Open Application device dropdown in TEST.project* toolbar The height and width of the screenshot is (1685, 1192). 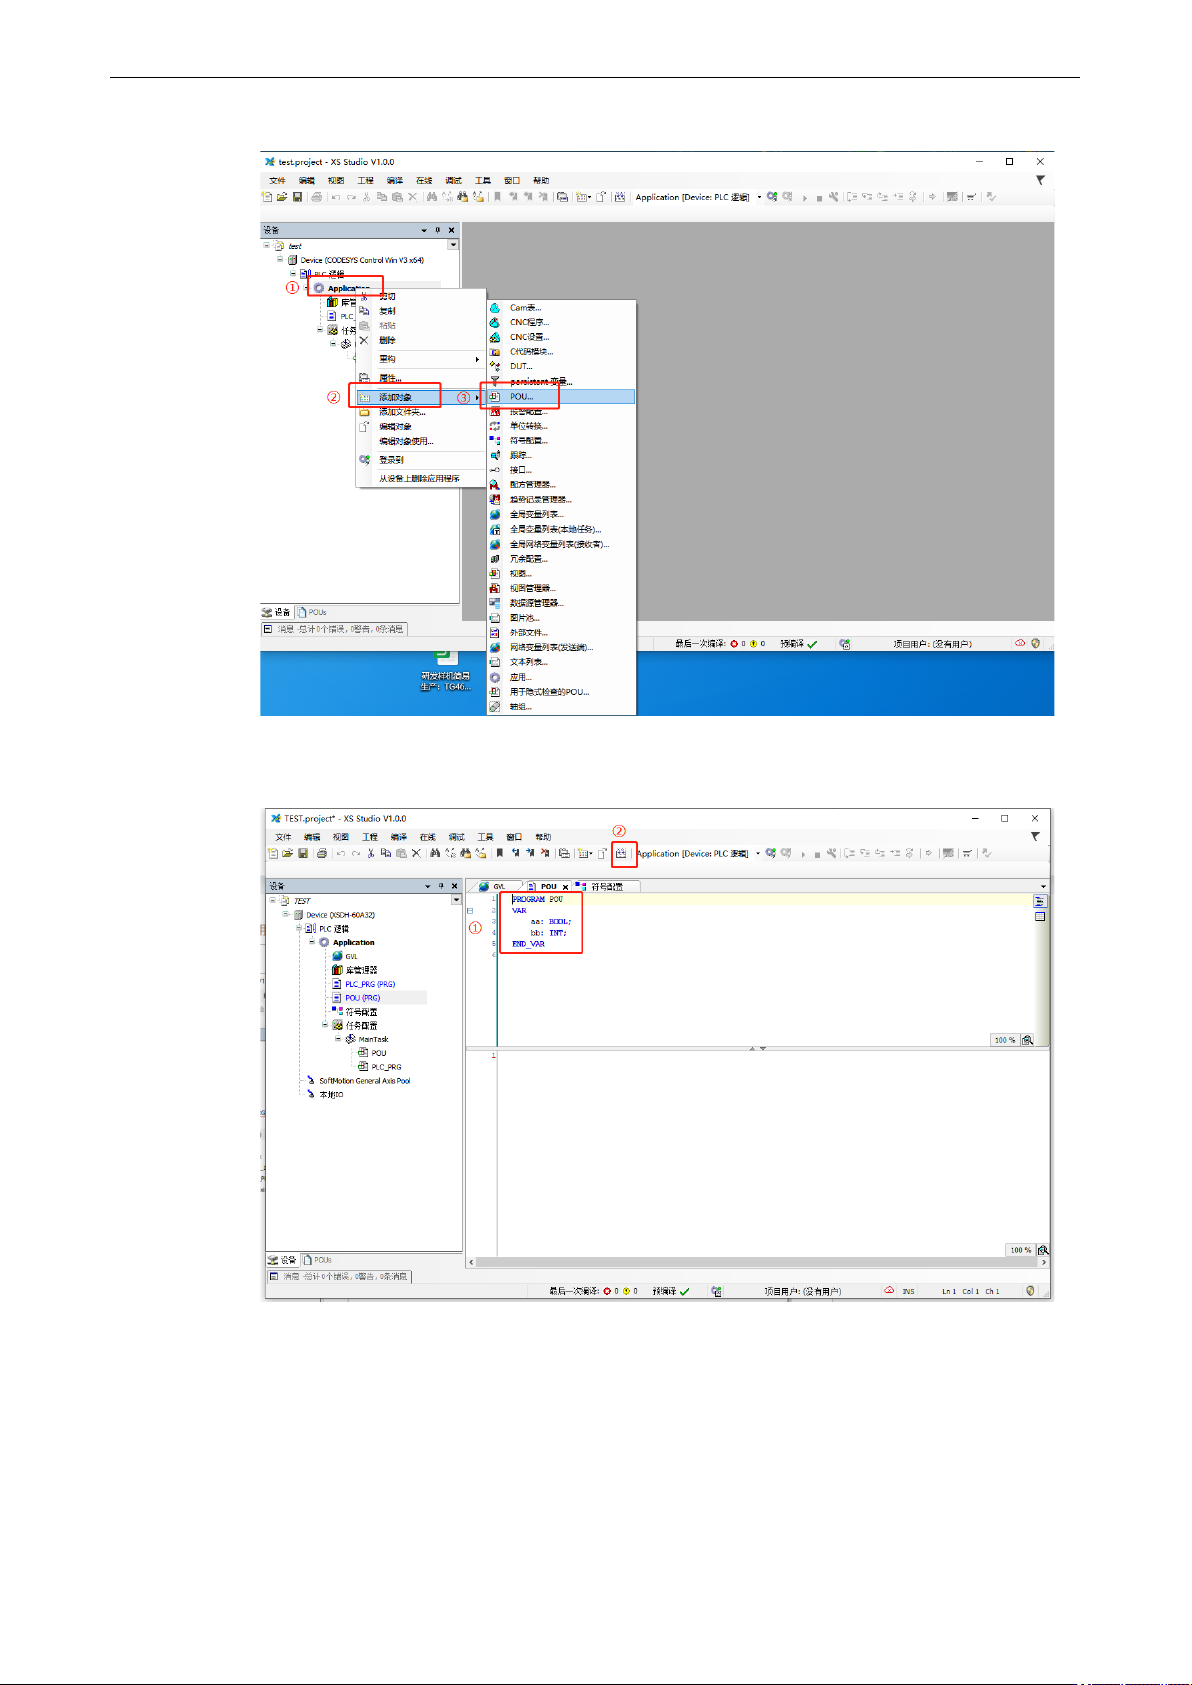pos(758,853)
